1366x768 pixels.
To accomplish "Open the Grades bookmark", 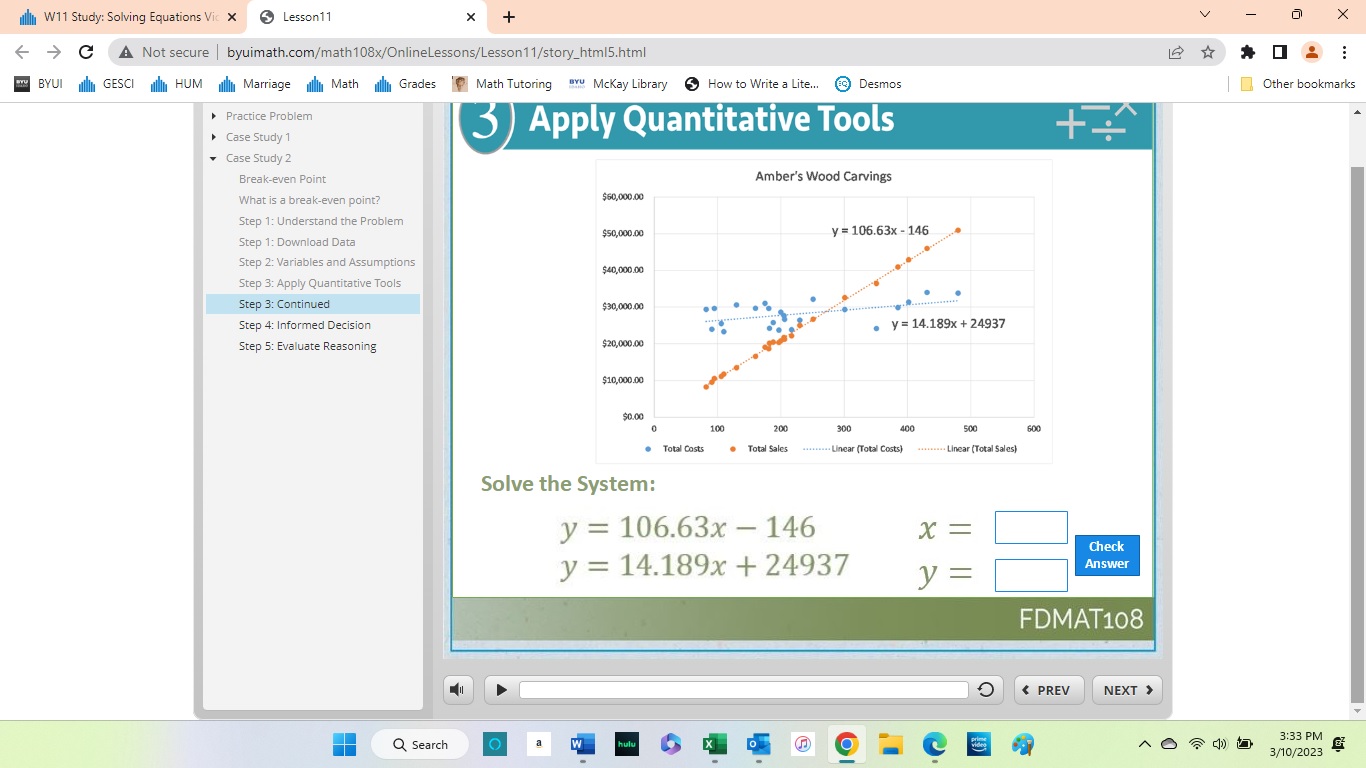I will click(405, 84).
